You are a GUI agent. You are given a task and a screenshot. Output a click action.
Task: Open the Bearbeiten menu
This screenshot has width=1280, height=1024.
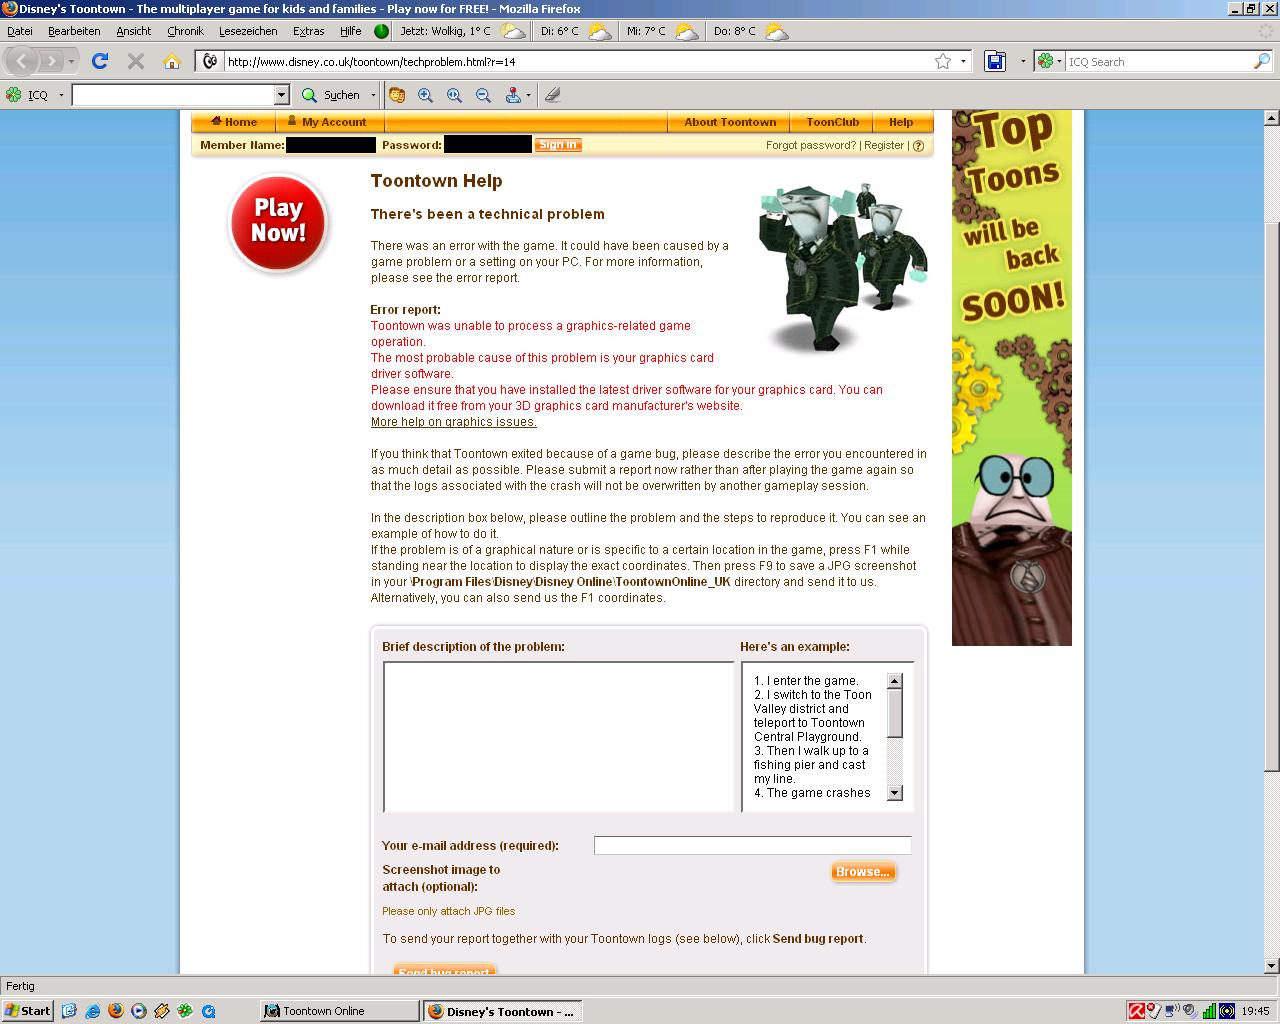(x=74, y=31)
